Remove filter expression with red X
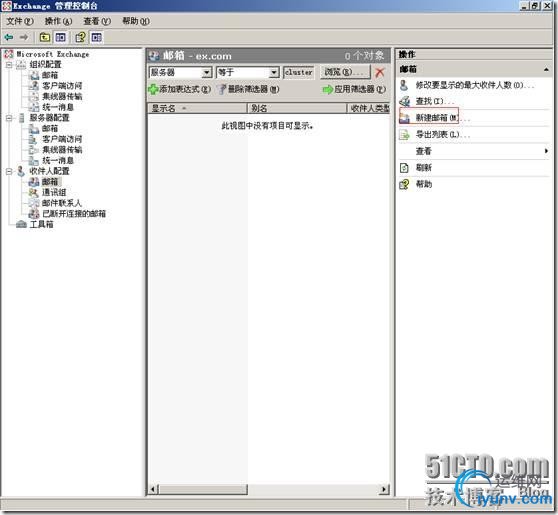This screenshot has width=558, height=515. click(x=380, y=72)
